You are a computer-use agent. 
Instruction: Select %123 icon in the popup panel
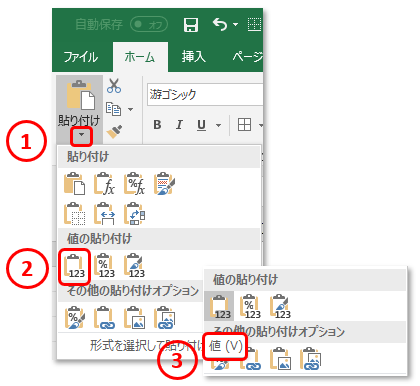pos(250,307)
